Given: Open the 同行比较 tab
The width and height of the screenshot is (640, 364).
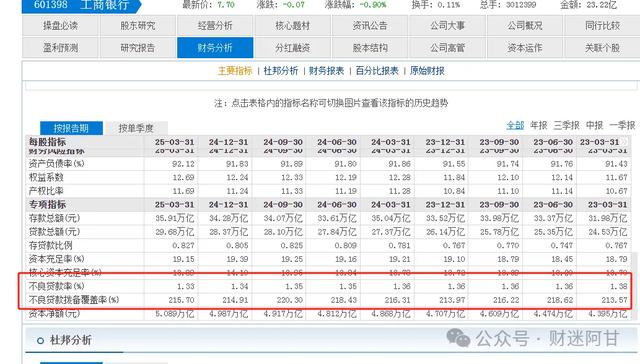Looking at the screenshot, I should [602, 26].
